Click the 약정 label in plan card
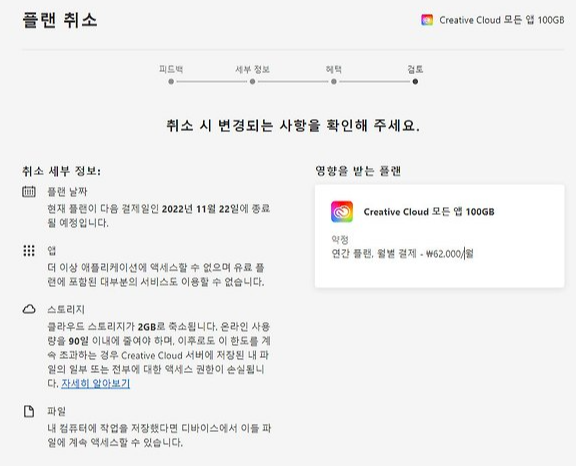Image resolution: width=576 pixels, height=466 pixels. tap(340, 239)
